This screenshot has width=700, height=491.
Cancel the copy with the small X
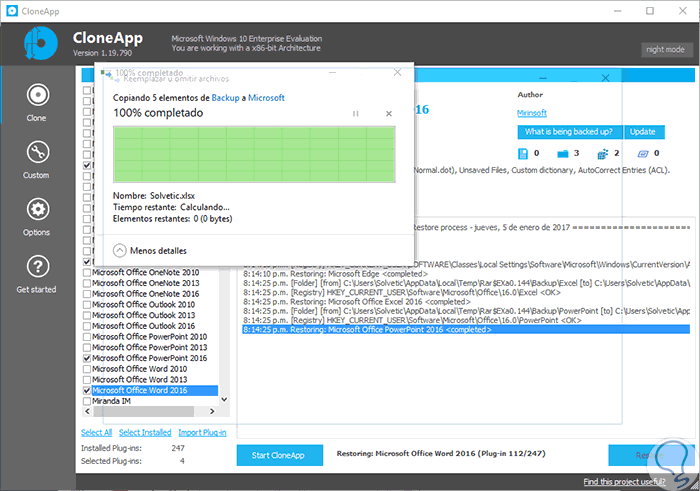tap(389, 114)
